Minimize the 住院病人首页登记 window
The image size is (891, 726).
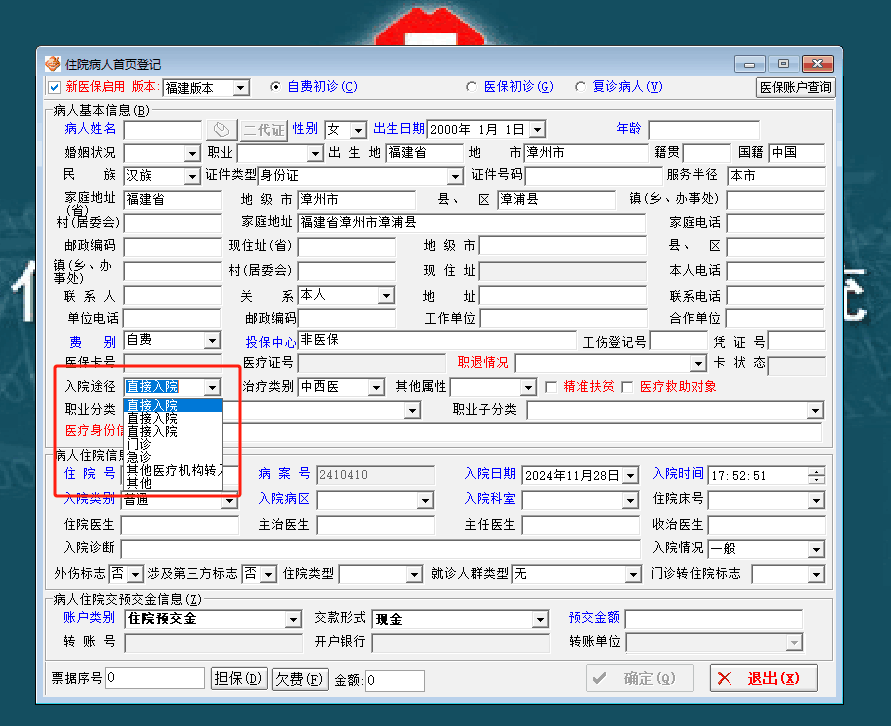point(750,64)
